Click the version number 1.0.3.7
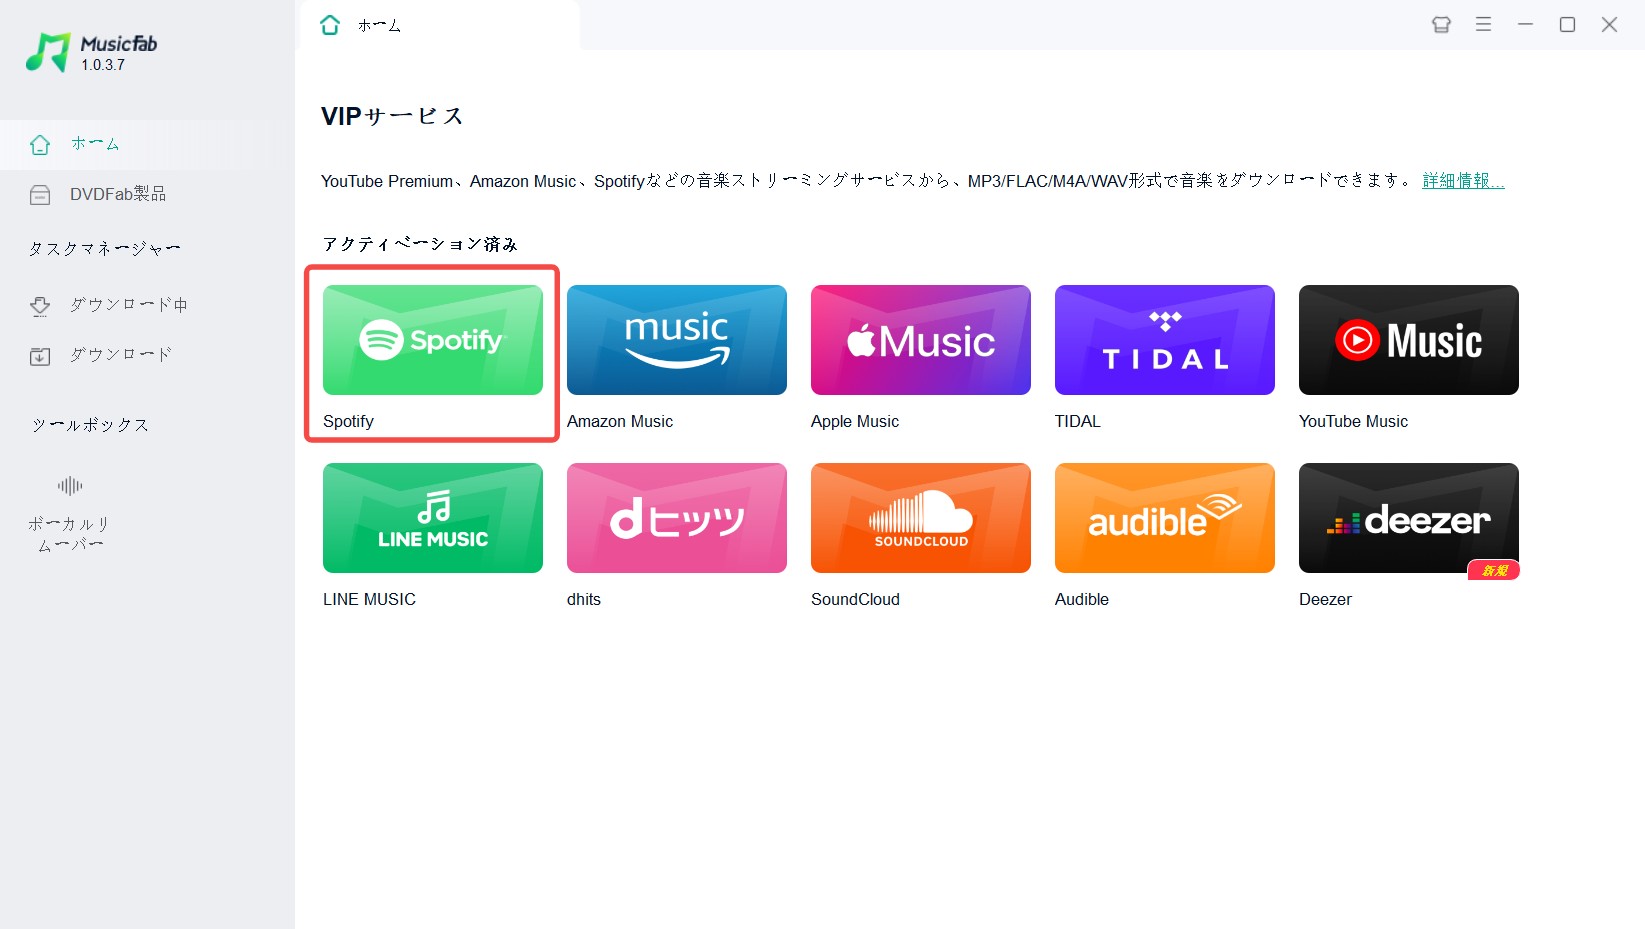The height and width of the screenshot is (929, 1645). click(x=103, y=65)
